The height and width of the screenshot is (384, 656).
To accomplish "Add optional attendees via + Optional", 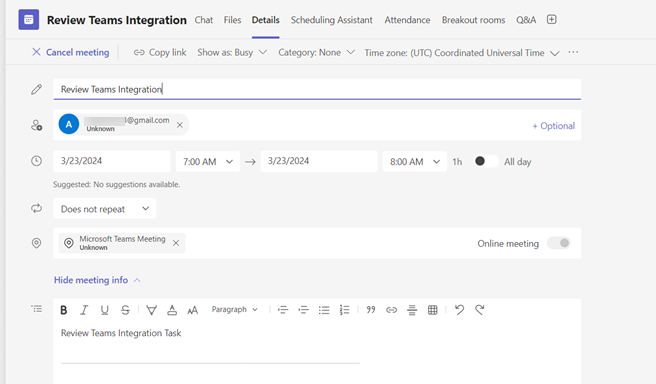I will (554, 125).
